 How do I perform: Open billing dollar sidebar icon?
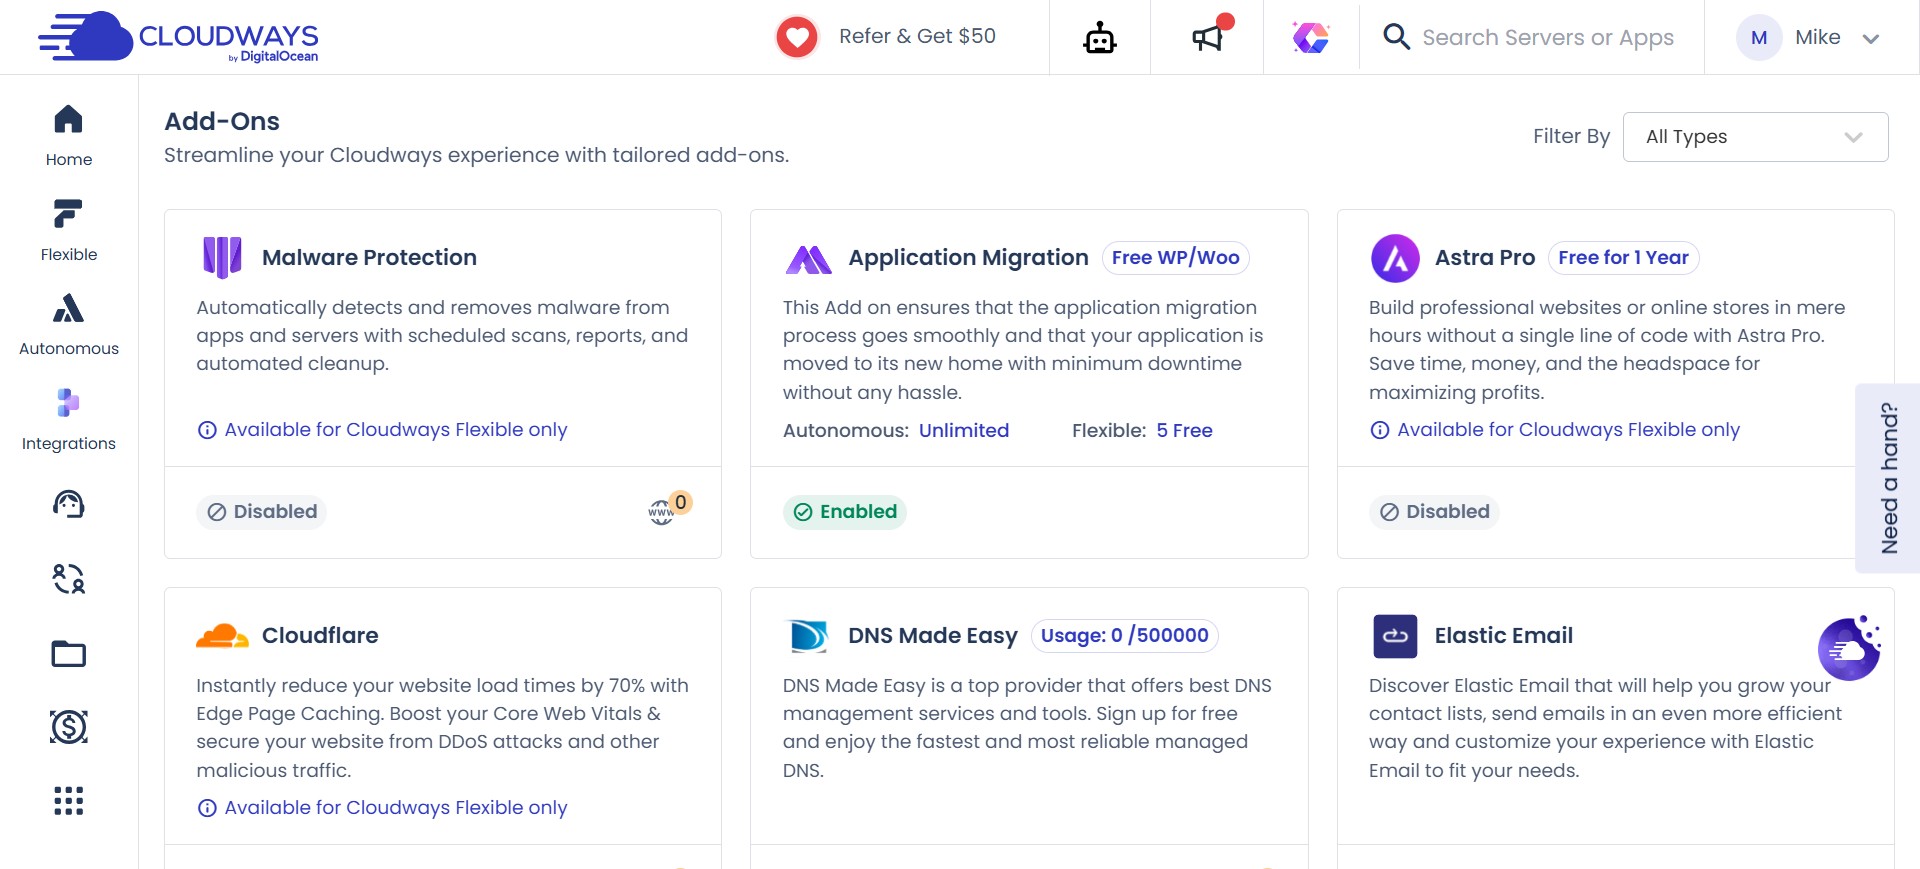69,726
